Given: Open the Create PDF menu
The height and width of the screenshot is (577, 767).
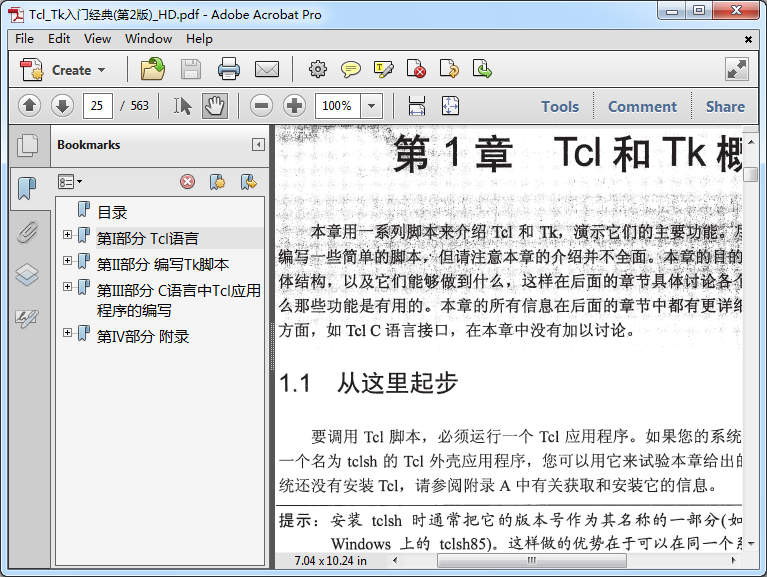Looking at the screenshot, I should (x=63, y=70).
